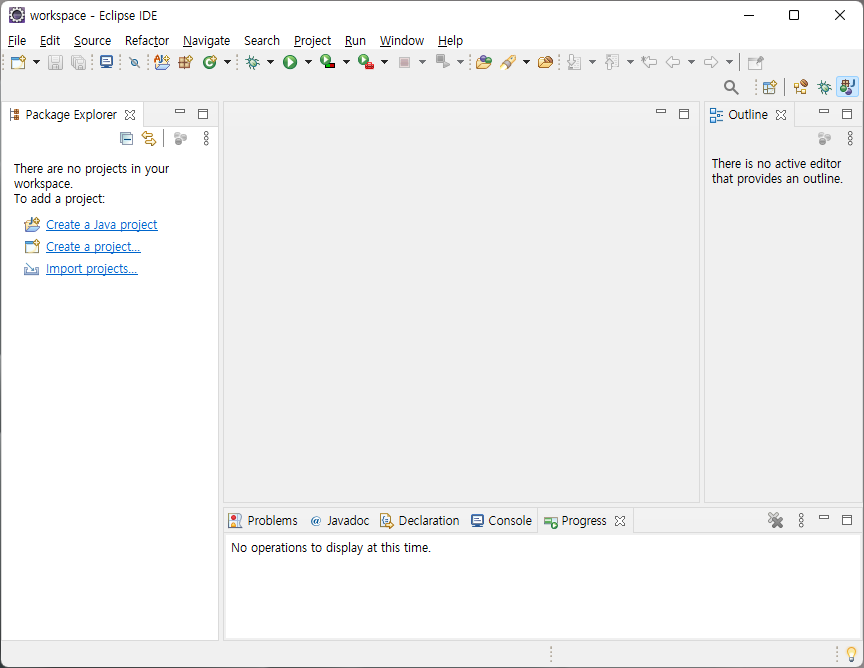Click the Create a project... link

[93, 247]
